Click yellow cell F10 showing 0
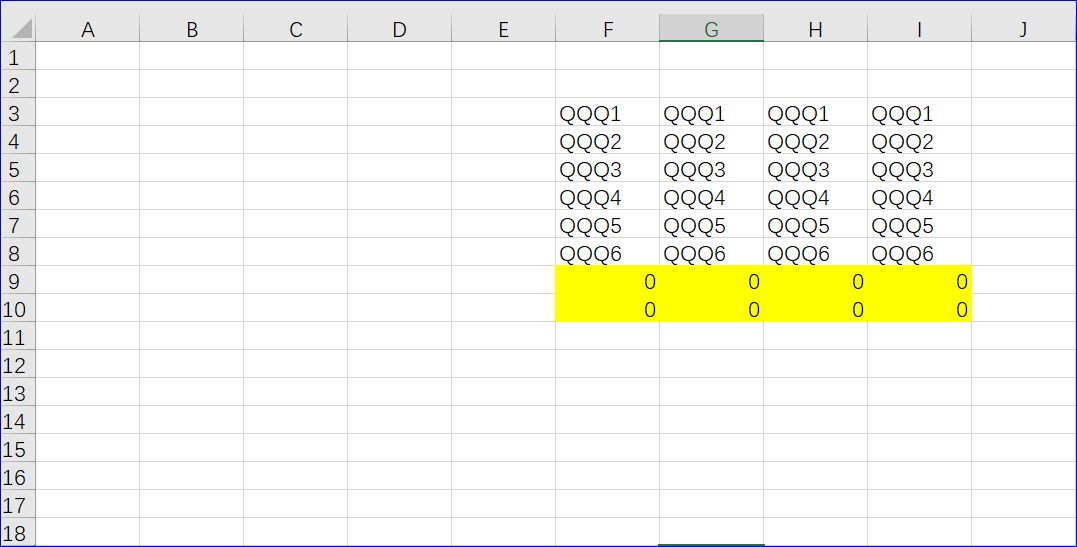1077x547 pixels. pos(607,309)
